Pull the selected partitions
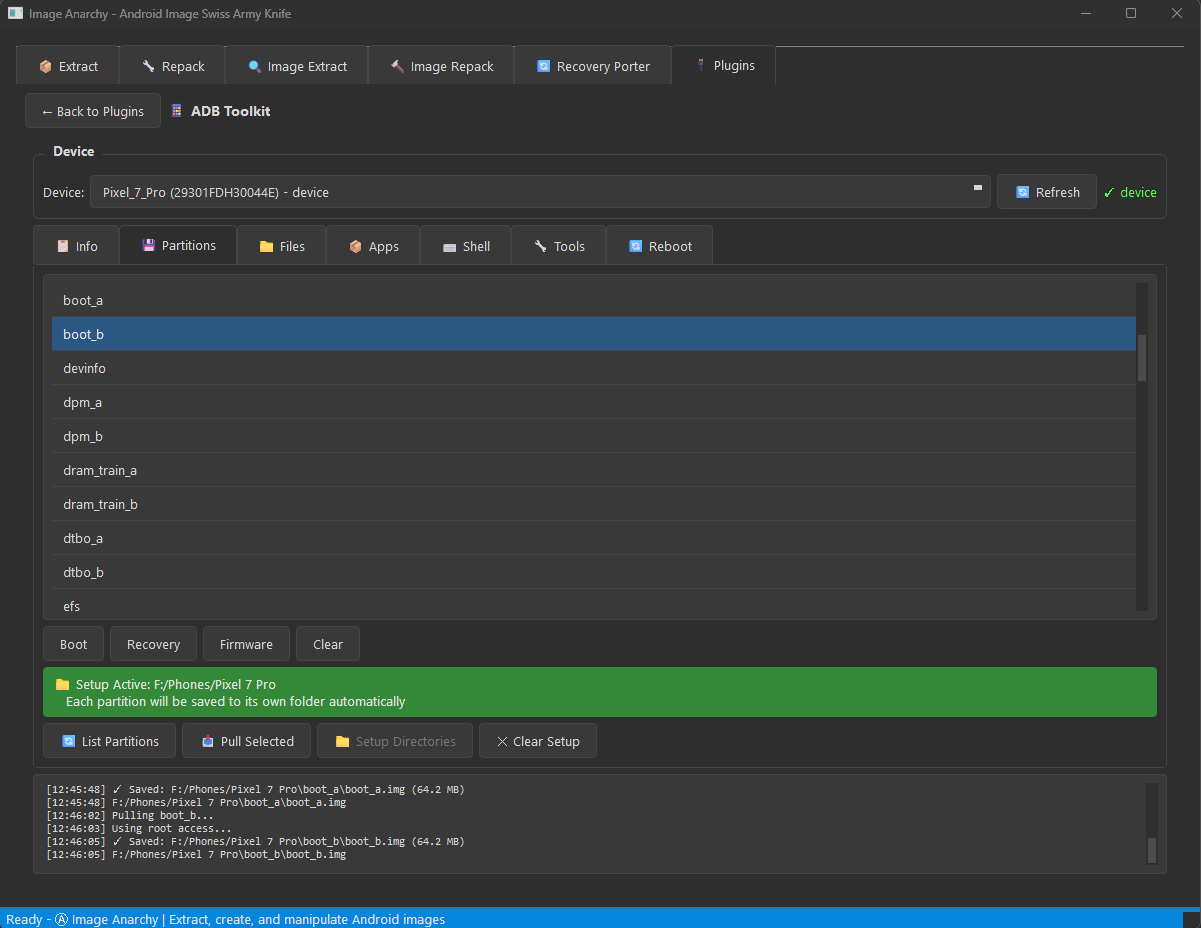1201x928 pixels. click(246, 741)
